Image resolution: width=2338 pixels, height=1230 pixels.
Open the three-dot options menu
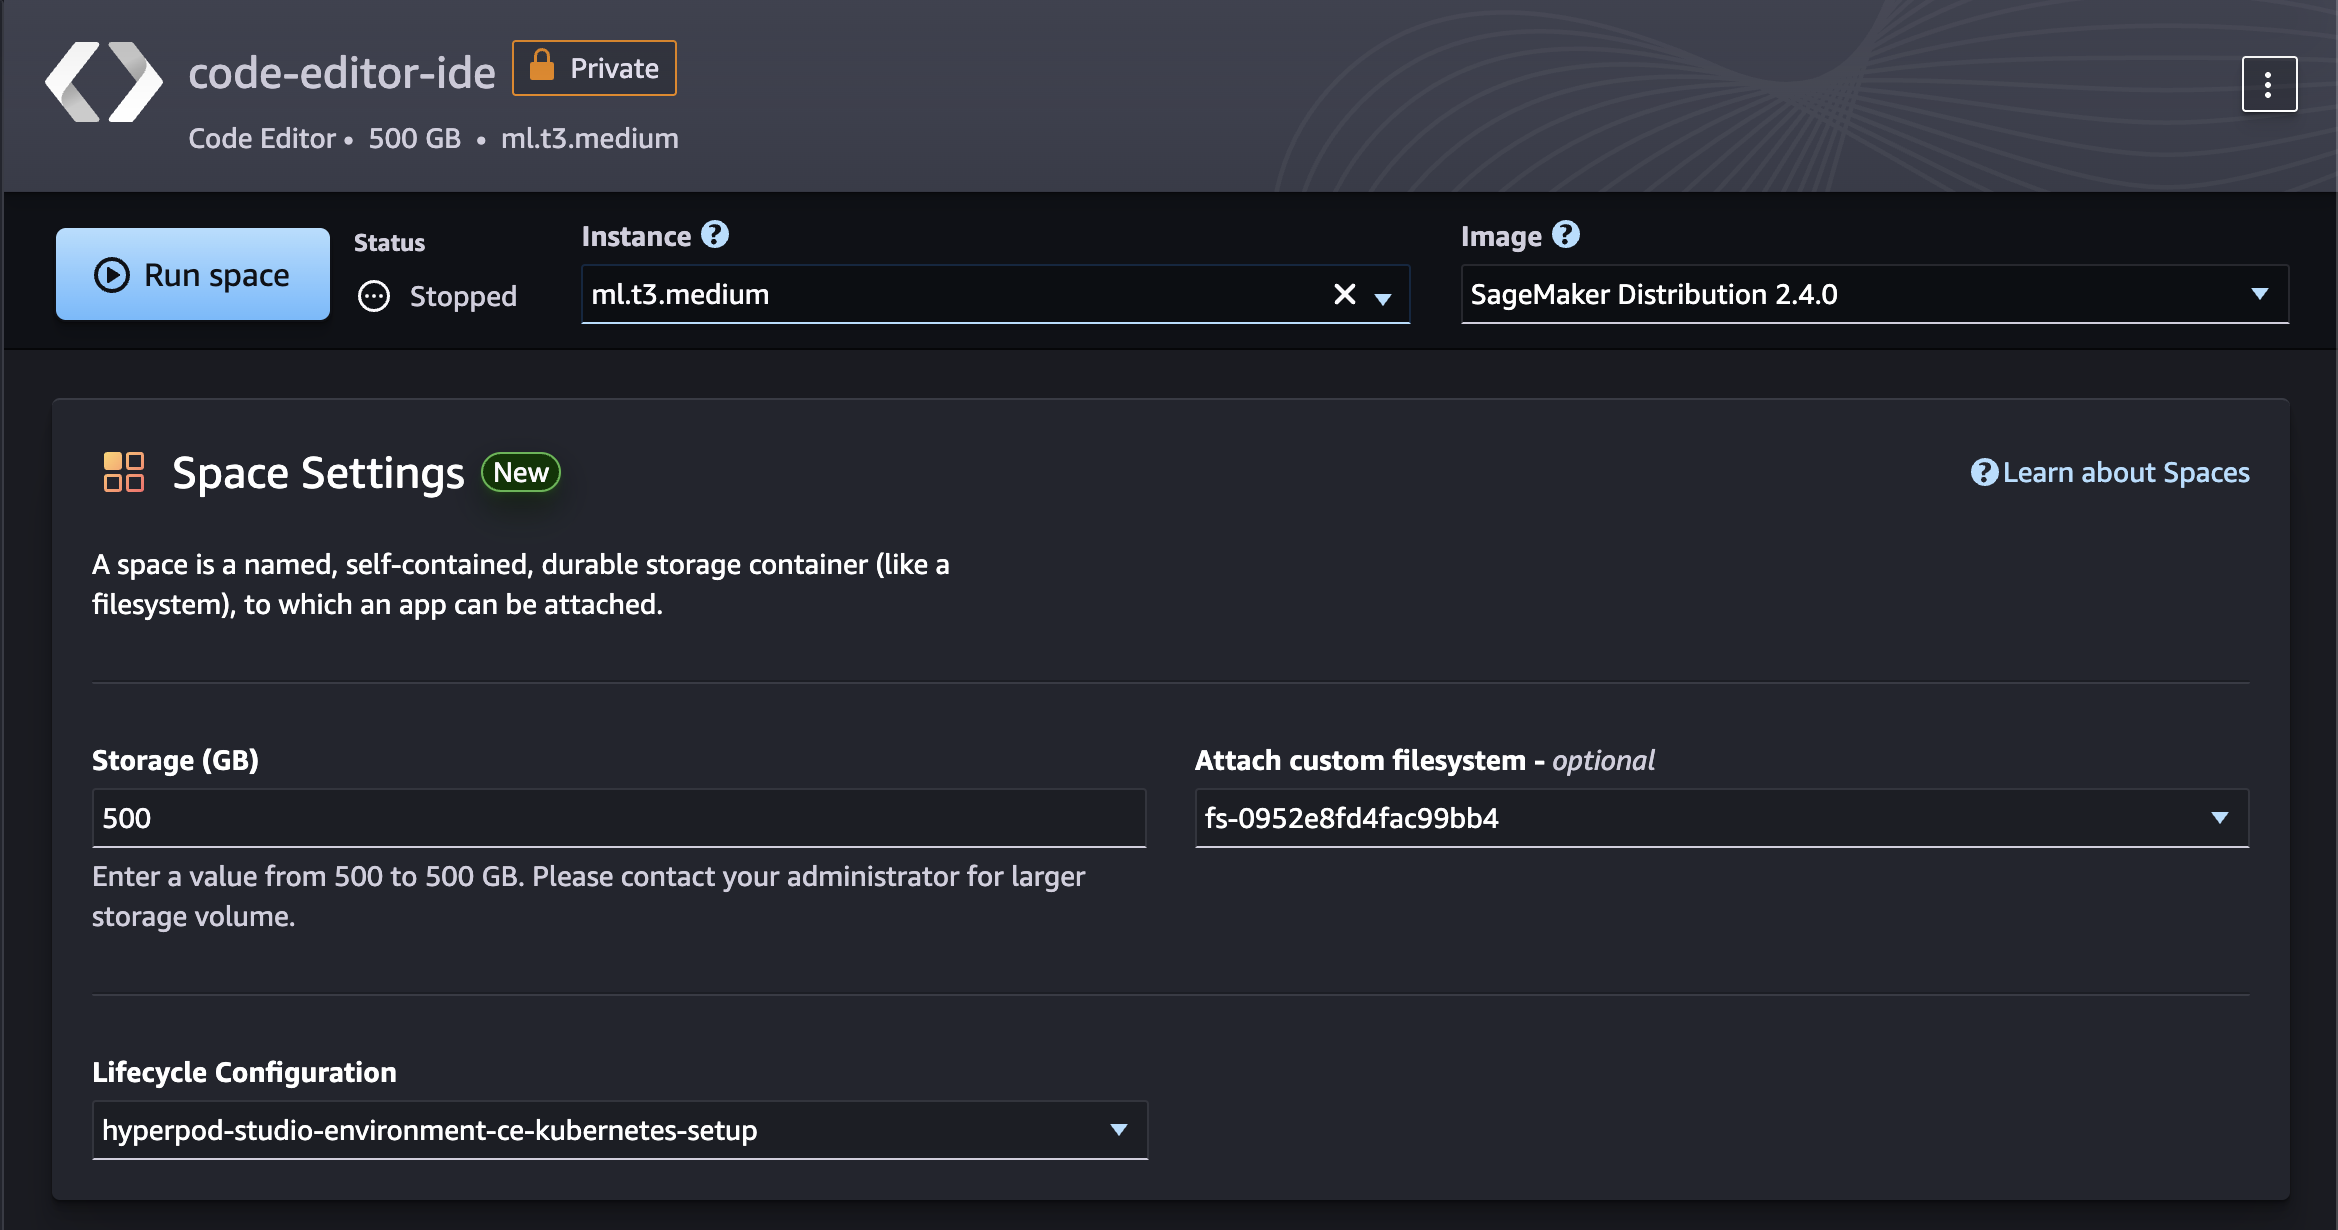point(2268,84)
